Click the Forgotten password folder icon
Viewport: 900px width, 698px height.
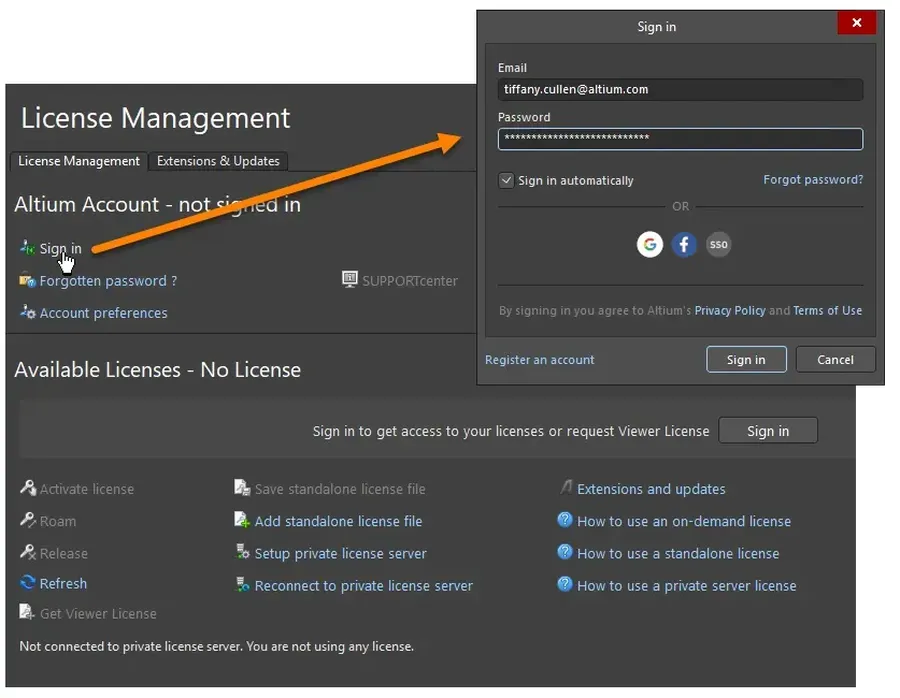[x=27, y=280]
